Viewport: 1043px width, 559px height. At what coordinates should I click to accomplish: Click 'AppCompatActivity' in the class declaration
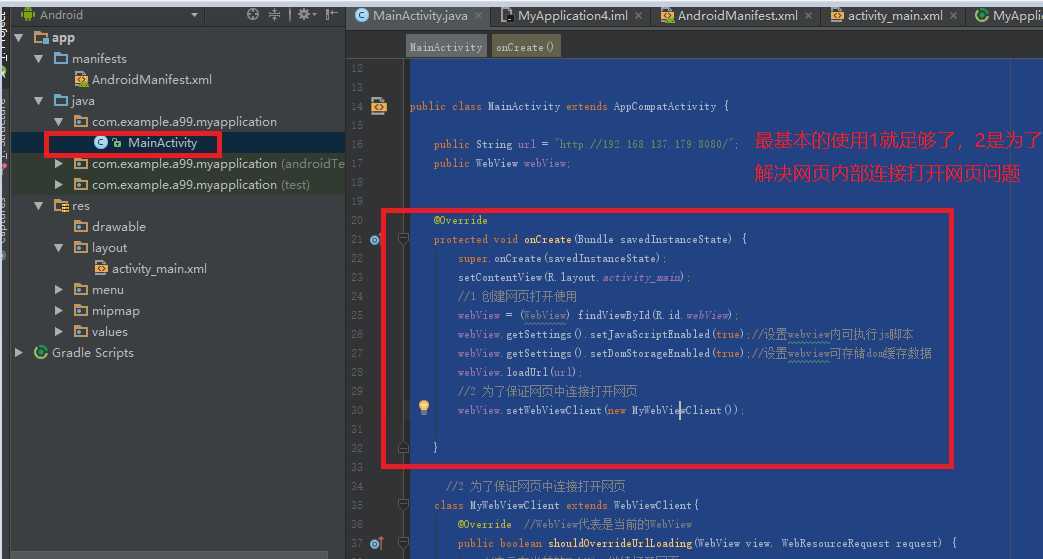click(665, 106)
